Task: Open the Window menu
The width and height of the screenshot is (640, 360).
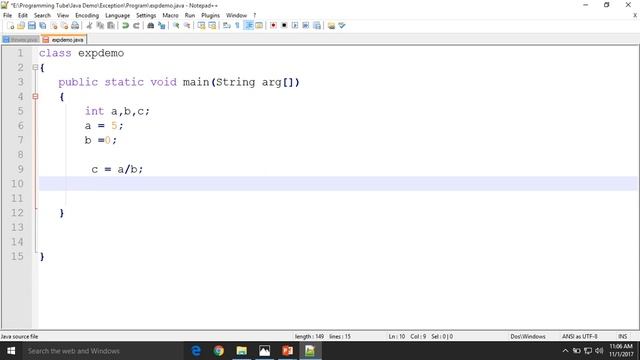Action: tap(236, 16)
